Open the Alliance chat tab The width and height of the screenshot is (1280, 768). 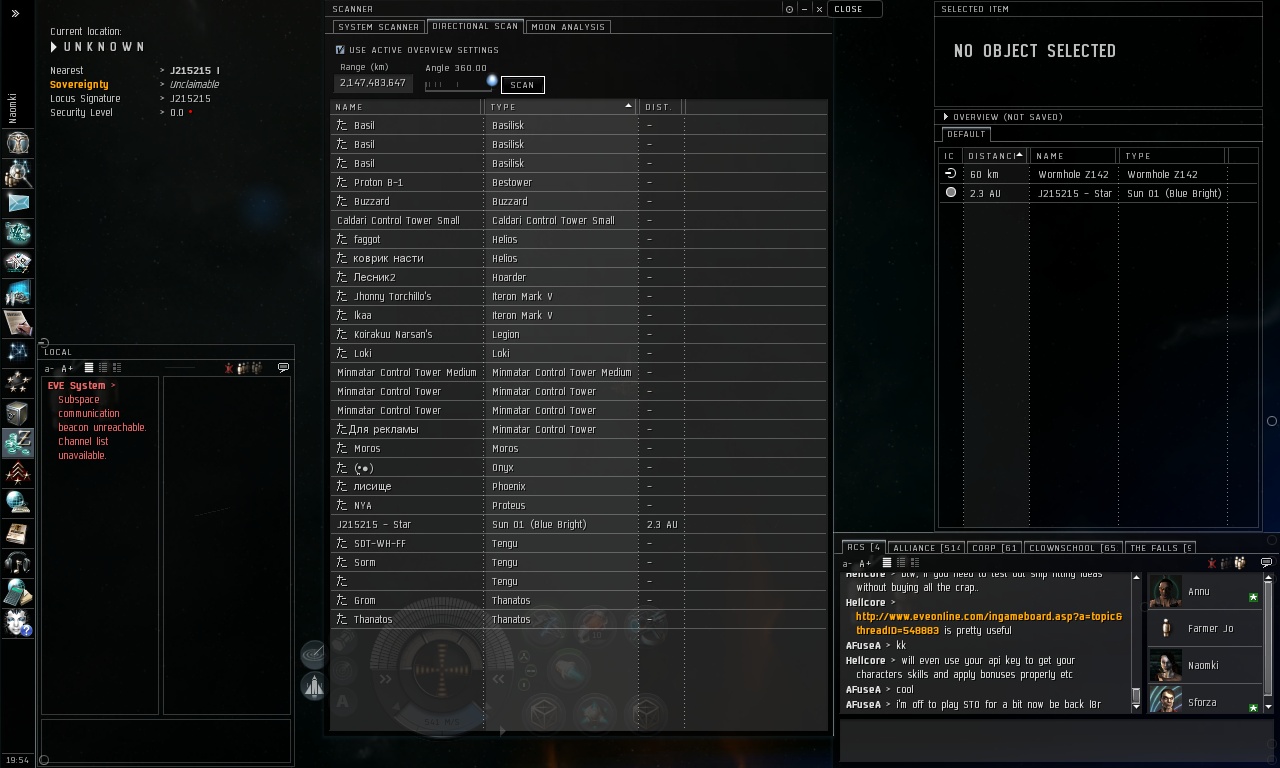pos(927,548)
